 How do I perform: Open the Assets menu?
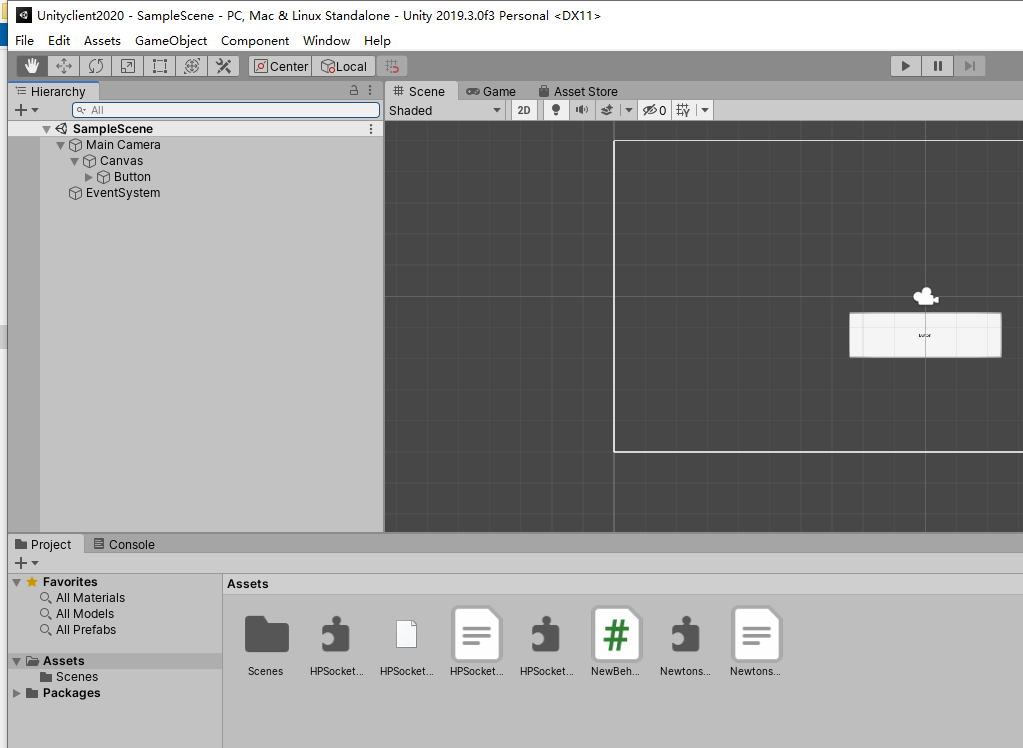point(102,40)
